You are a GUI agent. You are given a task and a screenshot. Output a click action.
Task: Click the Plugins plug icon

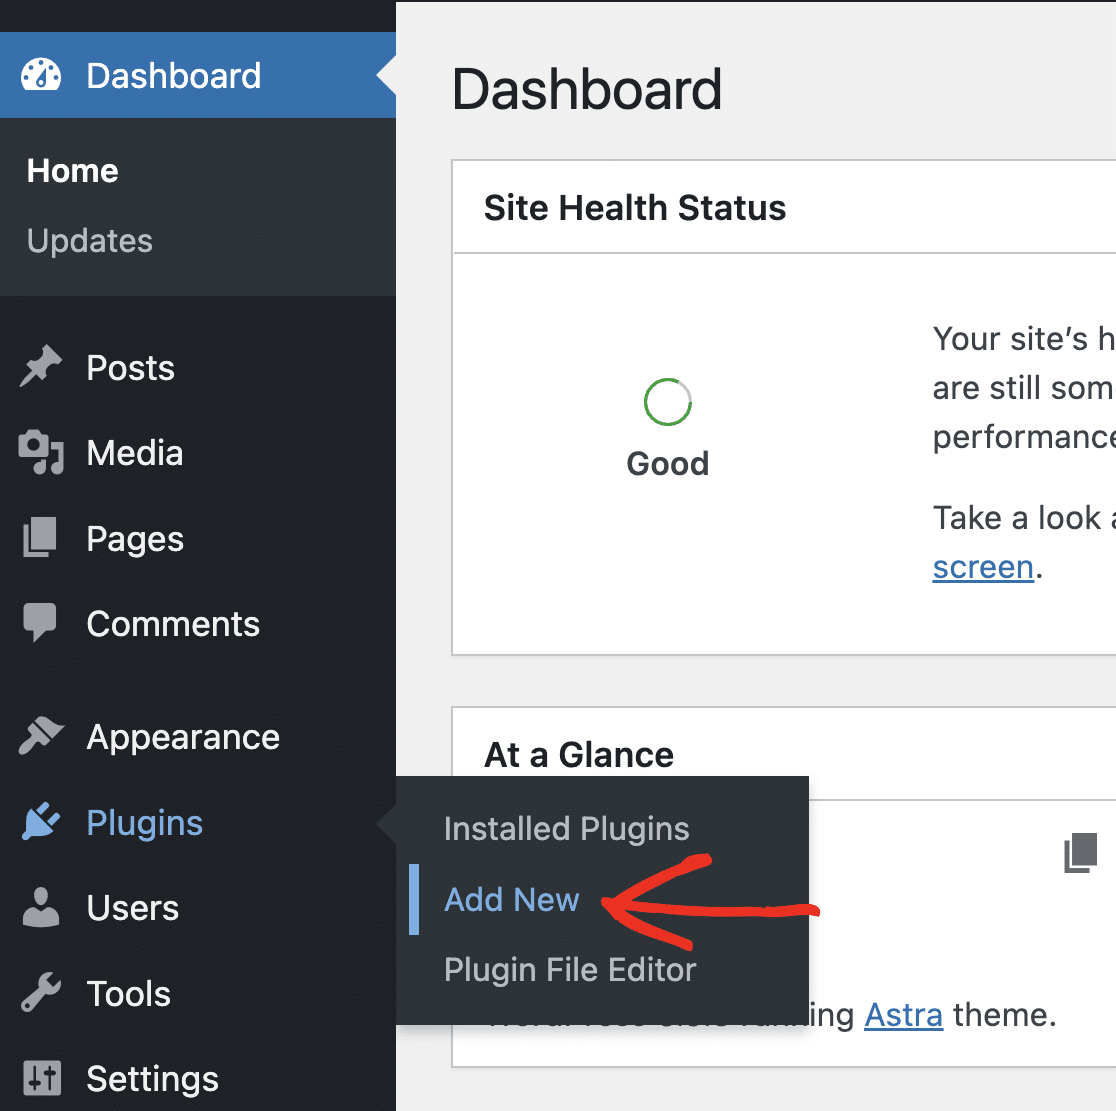point(41,821)
